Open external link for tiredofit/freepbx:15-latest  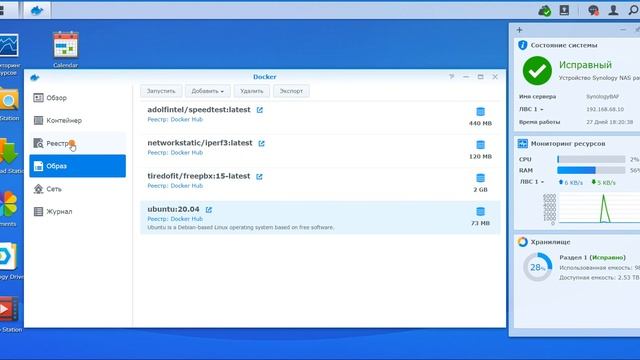259,177
